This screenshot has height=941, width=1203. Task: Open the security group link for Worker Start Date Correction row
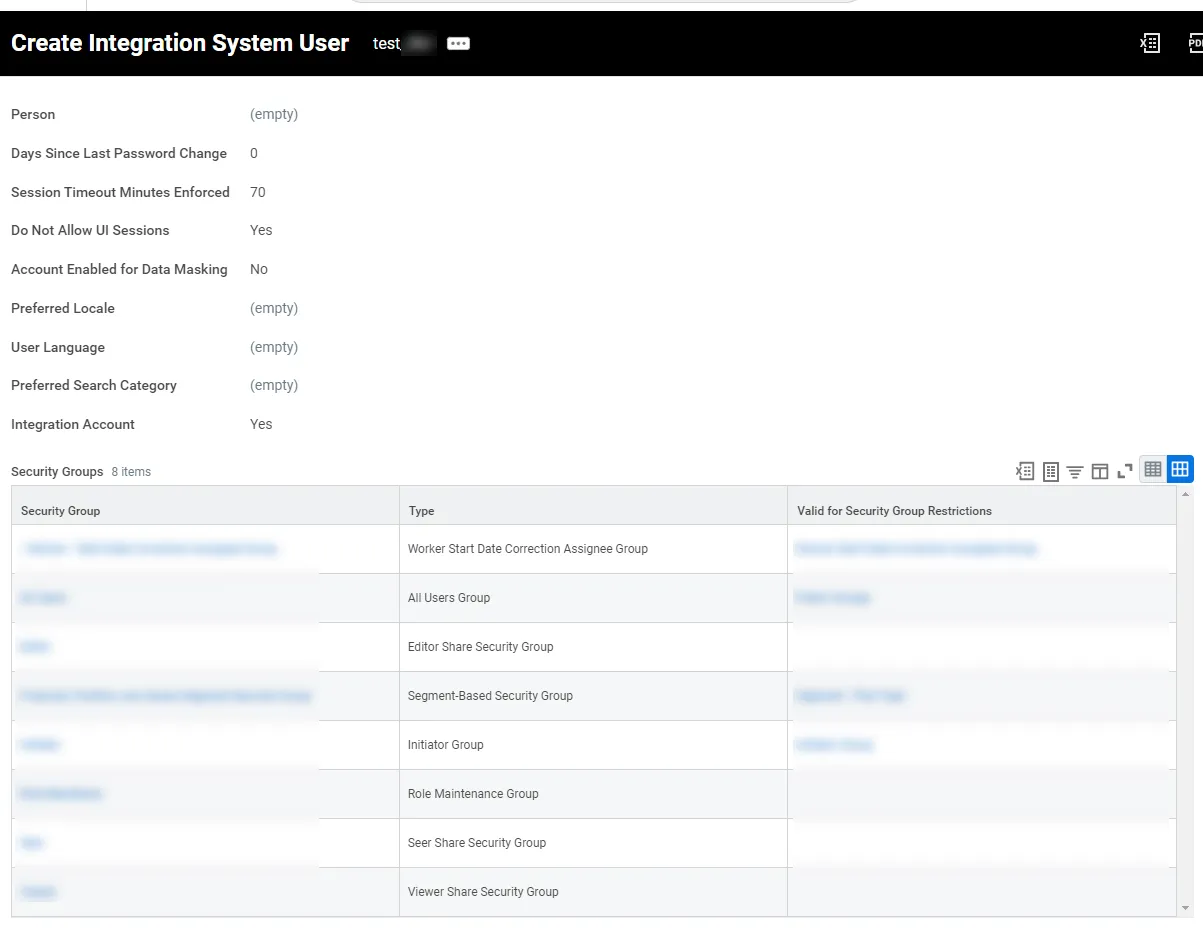click(x=148, y=549)
